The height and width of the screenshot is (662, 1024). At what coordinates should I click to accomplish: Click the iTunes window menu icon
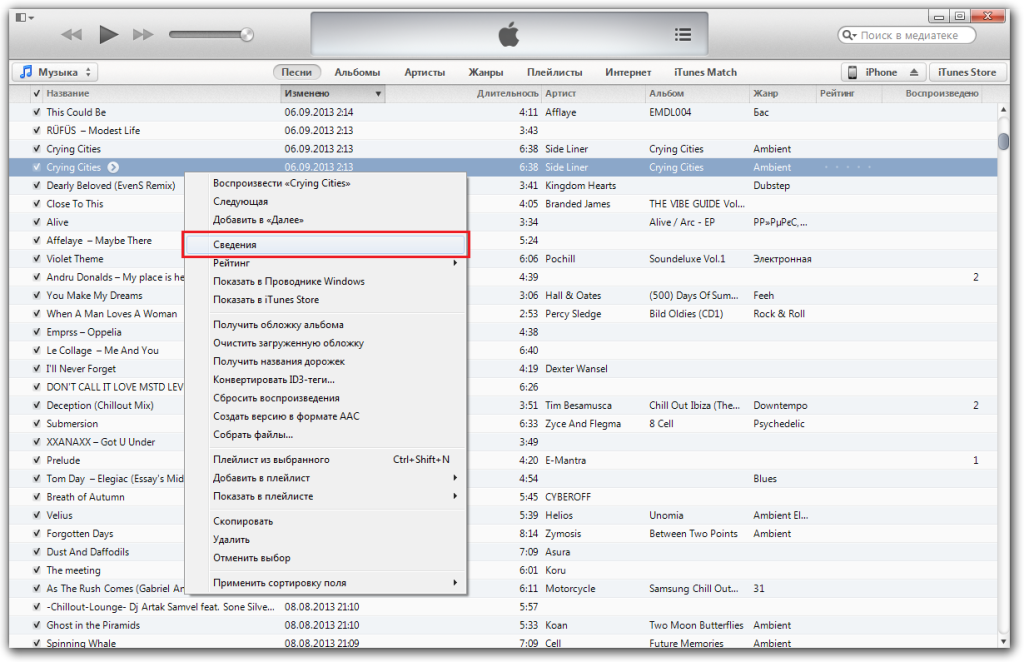pos(22,18)
